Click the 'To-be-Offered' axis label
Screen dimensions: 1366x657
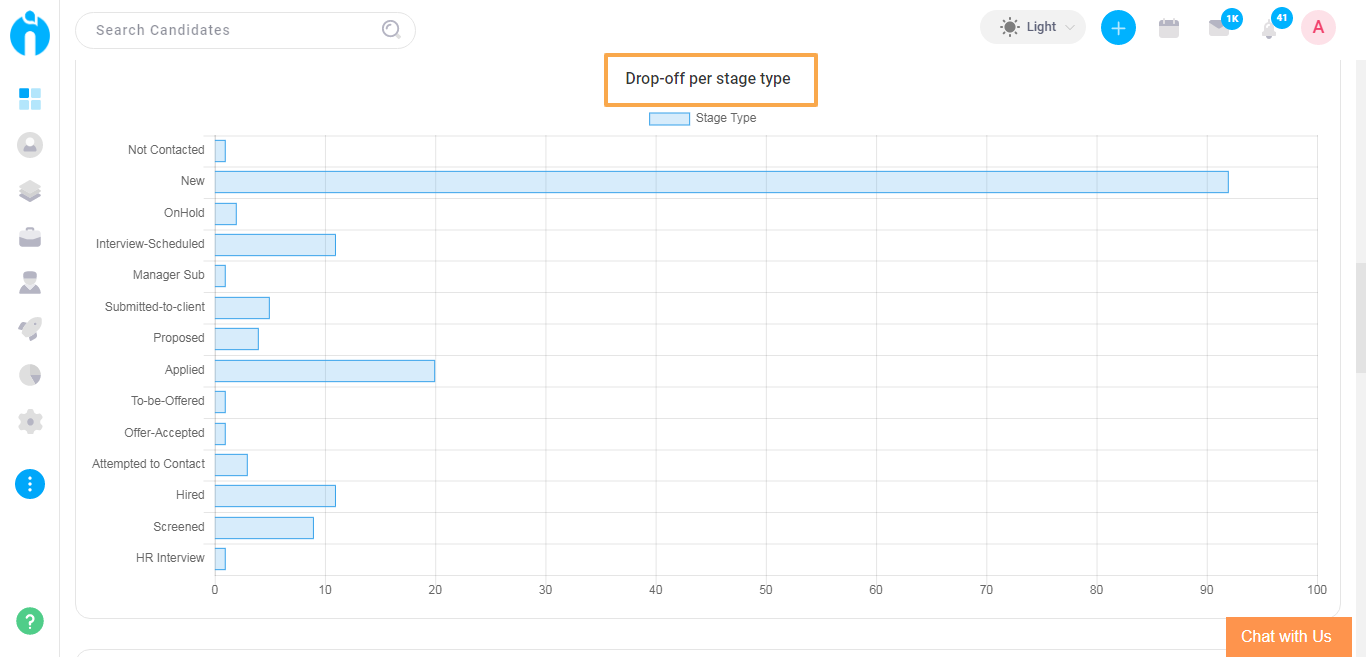click(x=168, y=401)
